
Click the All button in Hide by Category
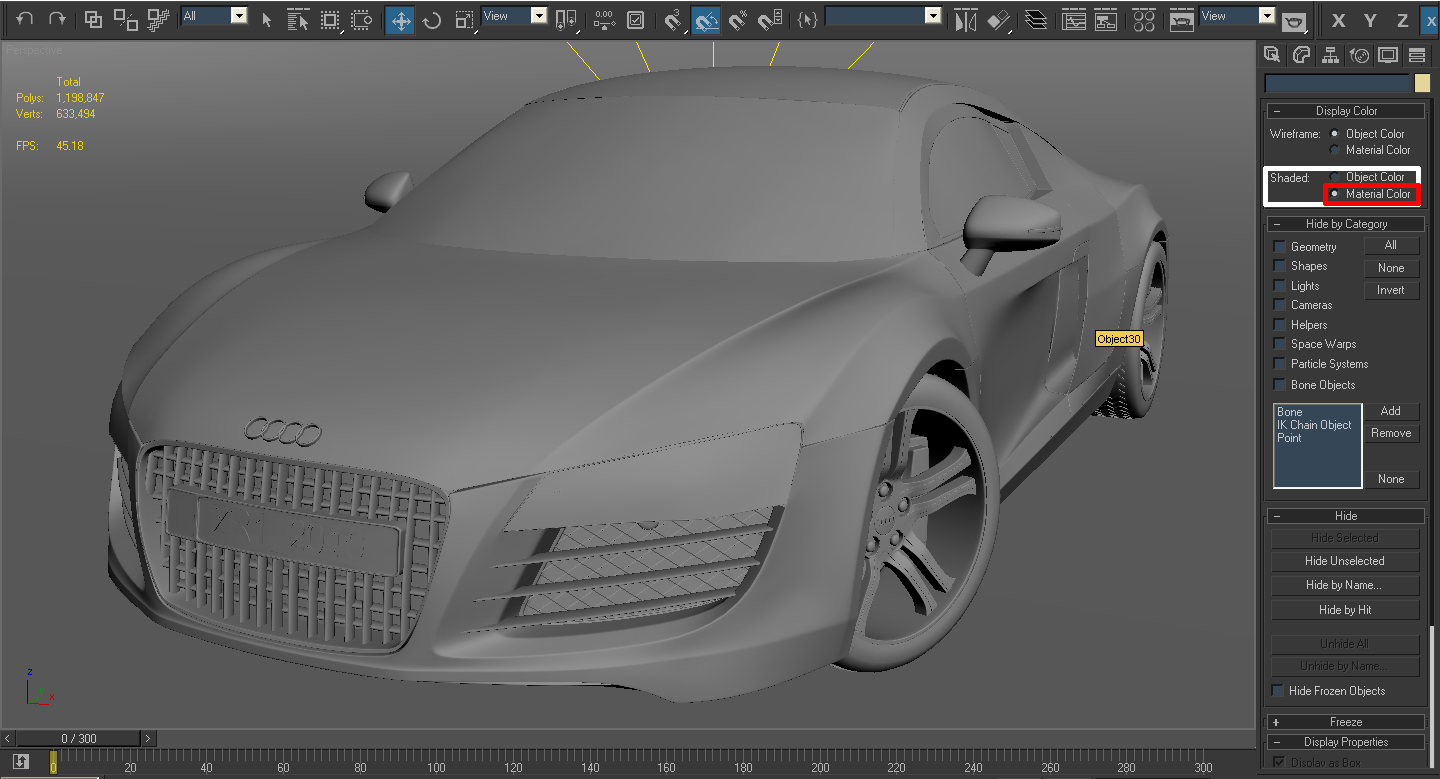(x=1391, y=245)
